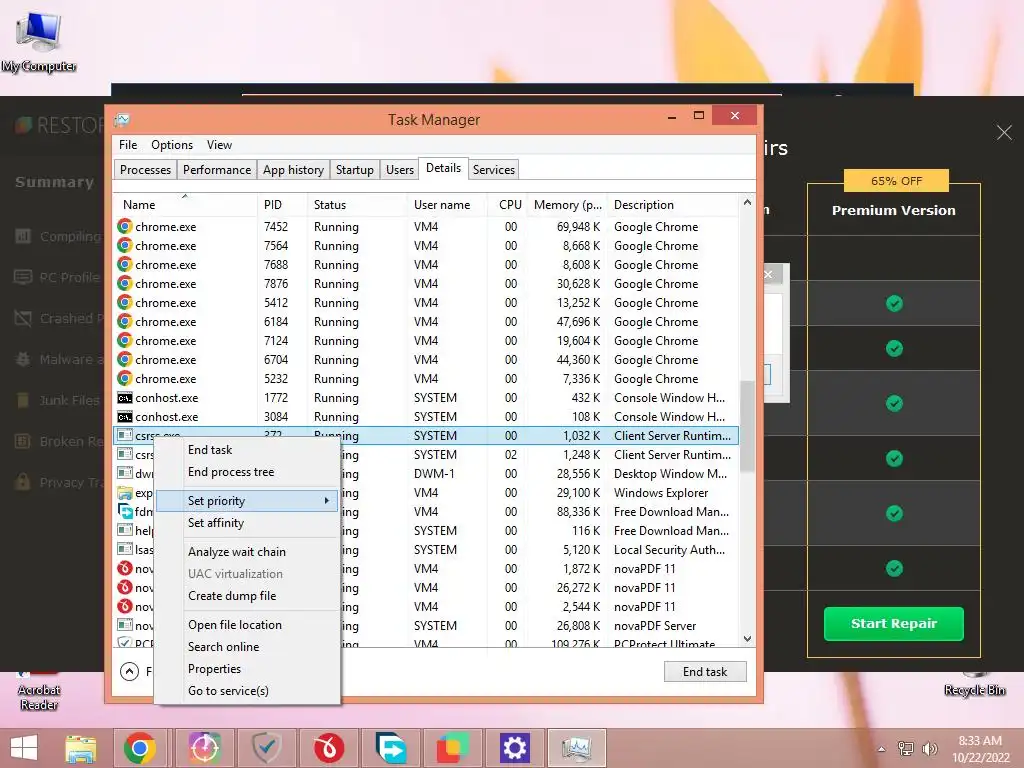Click Task Manager title bar icon

121,120
